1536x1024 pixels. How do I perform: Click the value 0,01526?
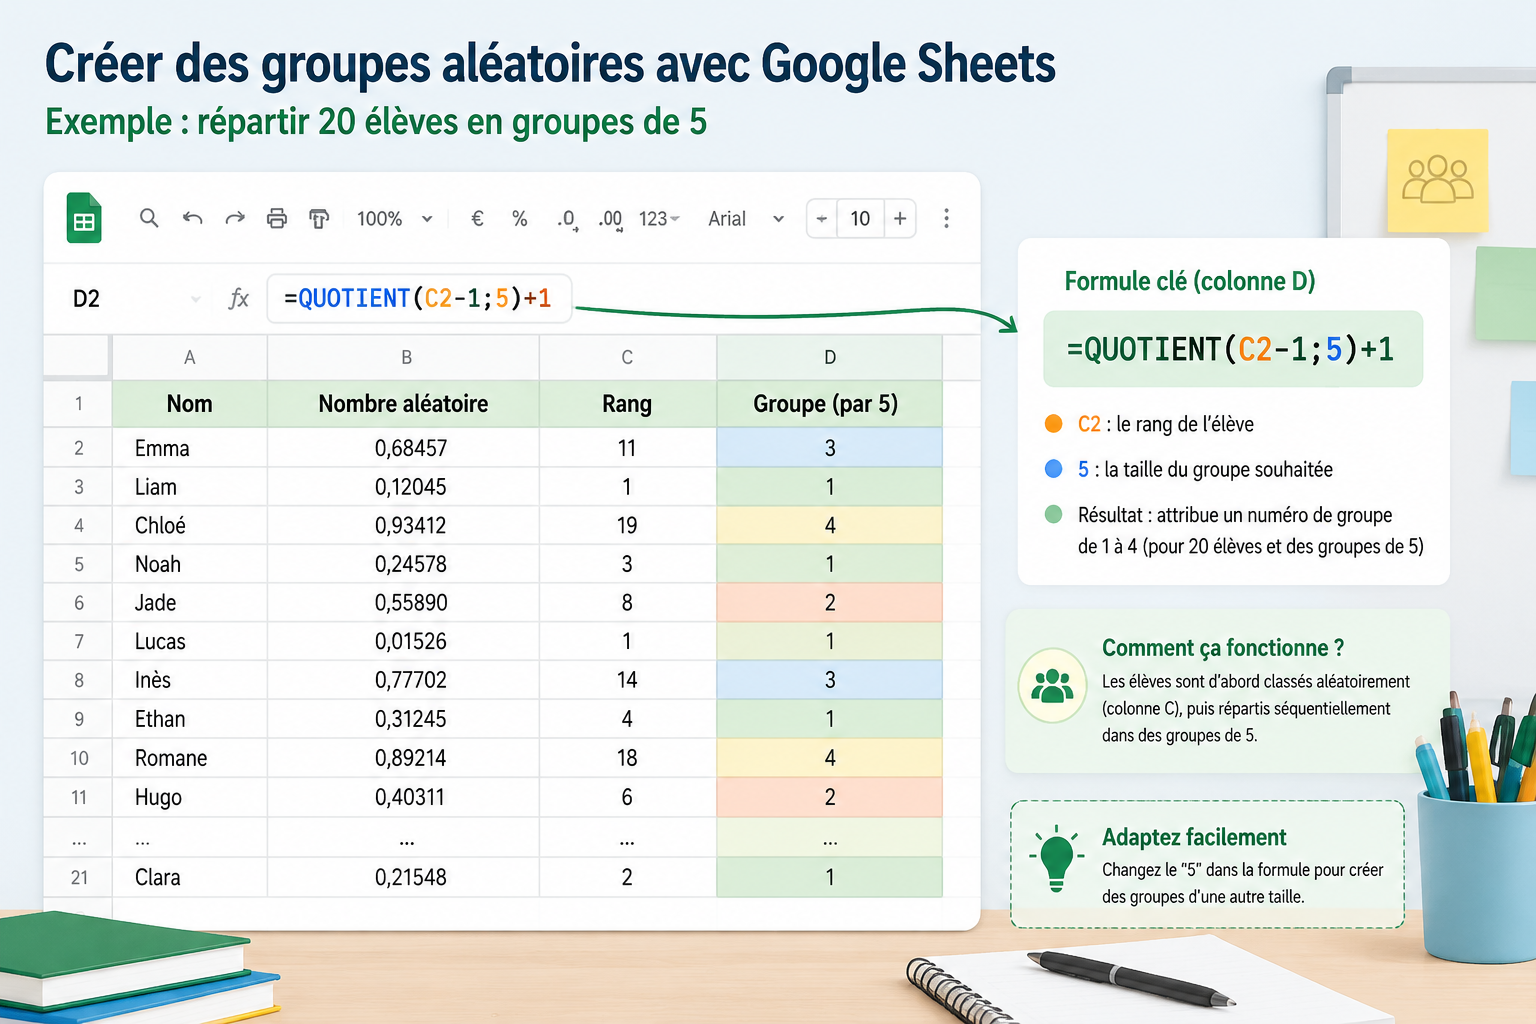pyautogui.click(x=410, y=641)
